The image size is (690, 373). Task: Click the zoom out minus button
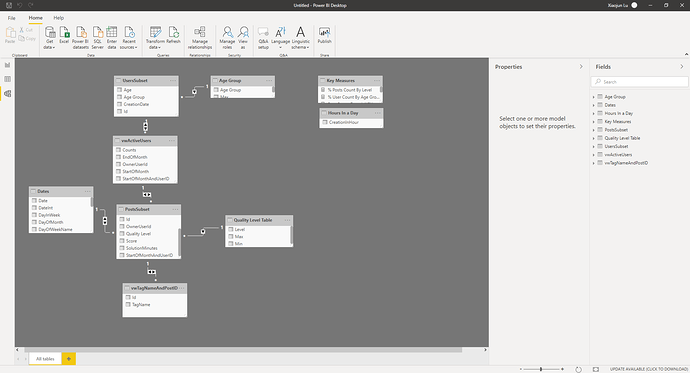click(x=521, y=369)
